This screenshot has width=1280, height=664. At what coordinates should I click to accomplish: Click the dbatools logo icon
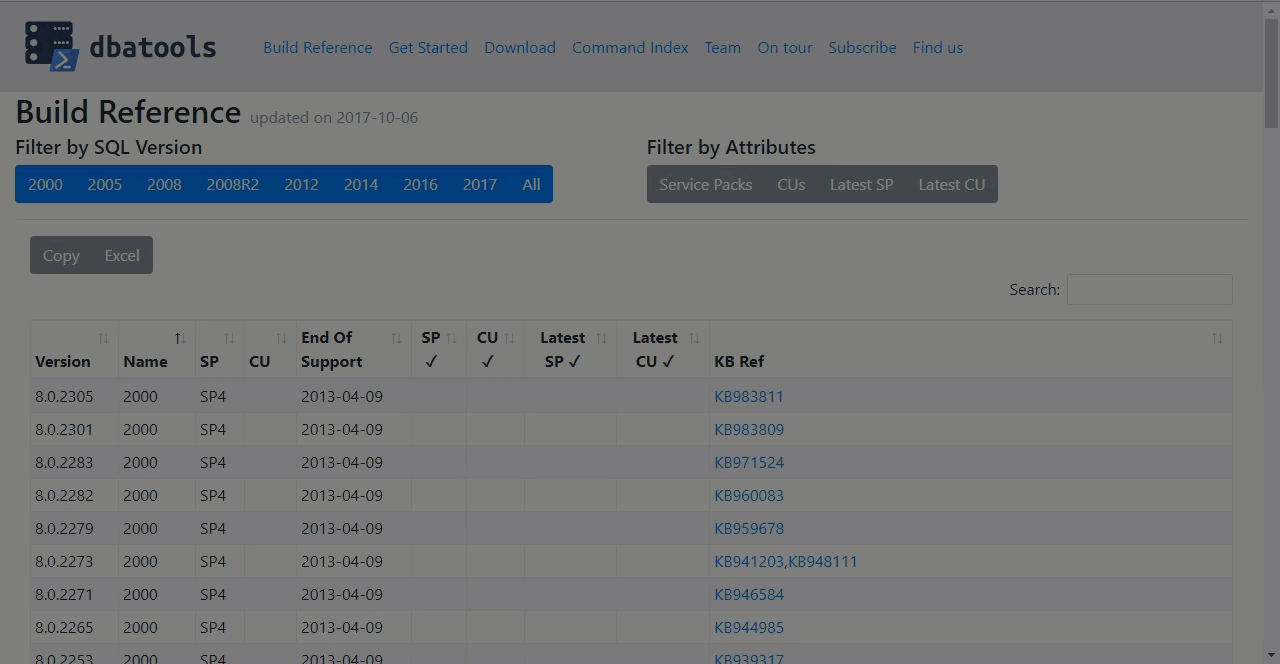51,47
